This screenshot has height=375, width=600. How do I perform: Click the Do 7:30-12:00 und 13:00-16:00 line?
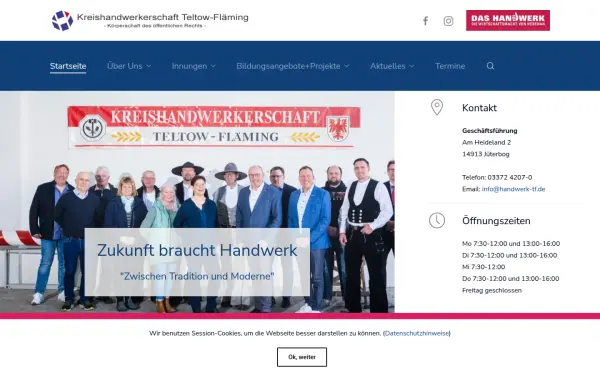(511, 279)
